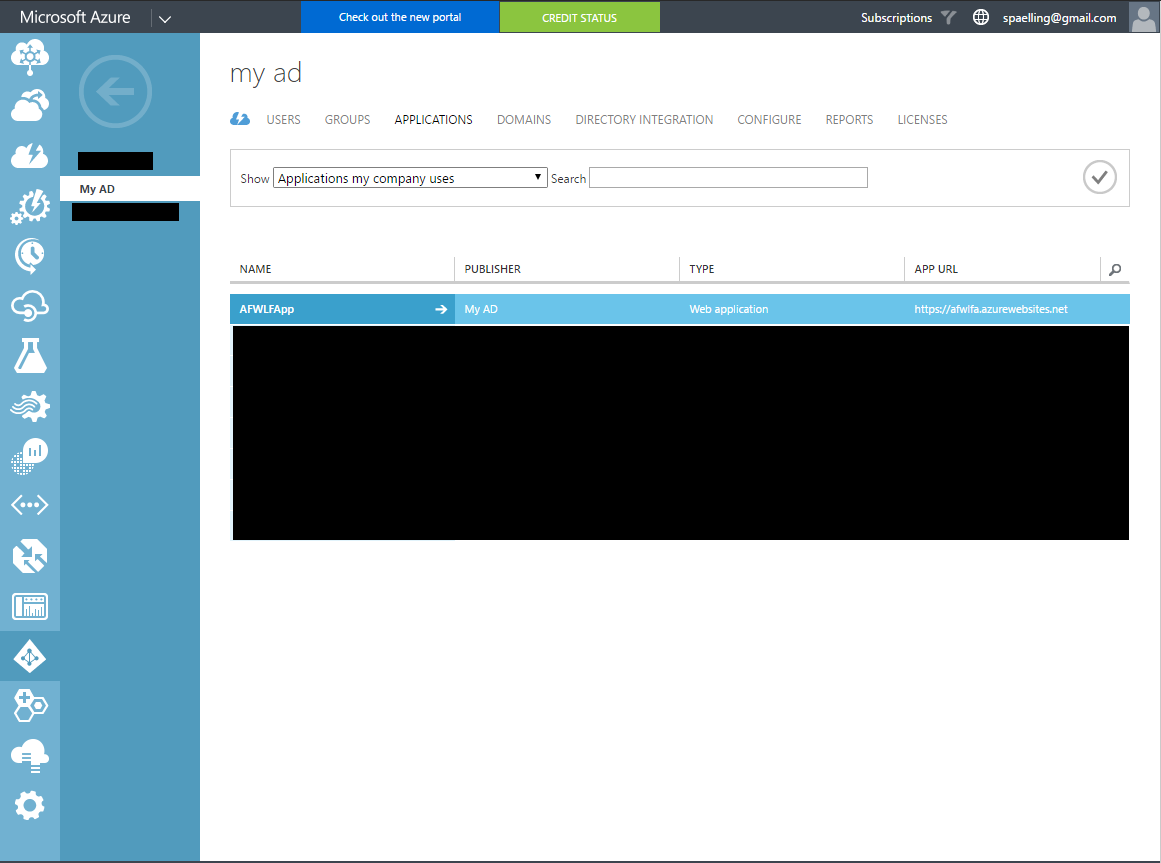Click the Subscriptions filter funnel icon

point(948,17)
